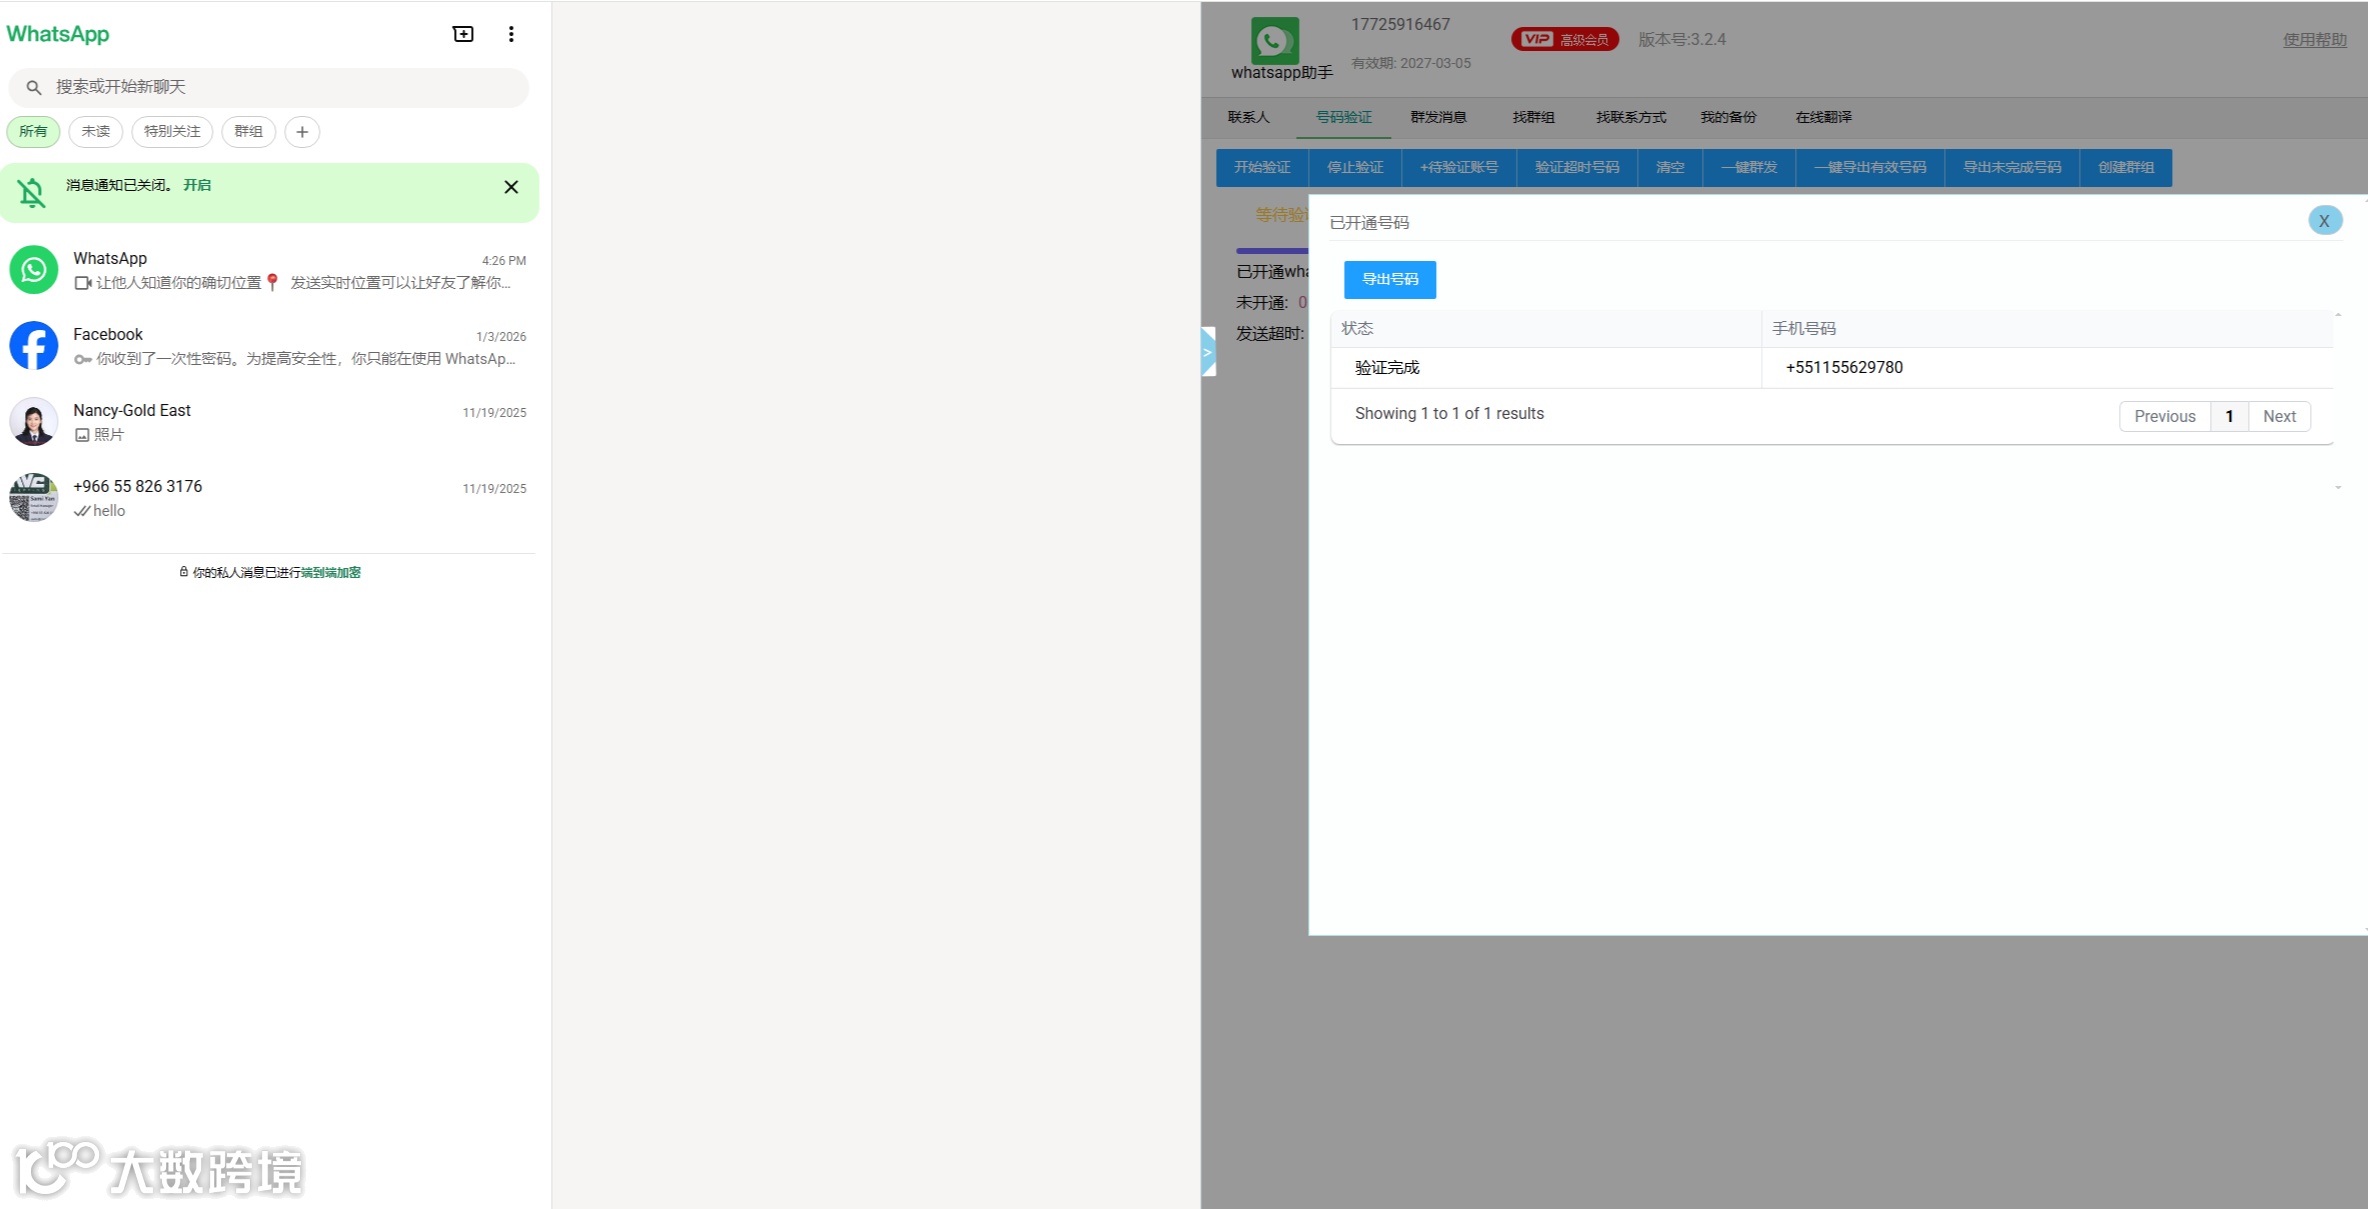Click the VIP 高级会员 badge
This screenshot has height=1209, width=2368.
[x=1564, y=39]
